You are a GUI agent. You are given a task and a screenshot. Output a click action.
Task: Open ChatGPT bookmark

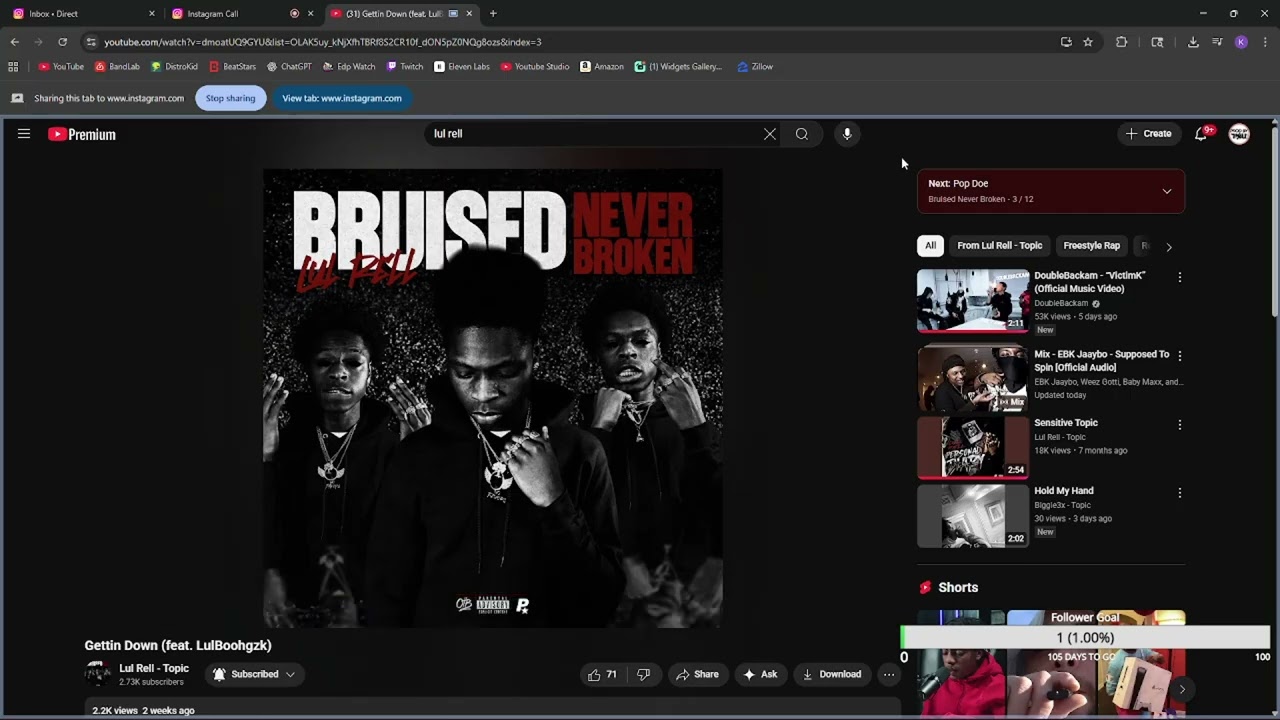289,67
